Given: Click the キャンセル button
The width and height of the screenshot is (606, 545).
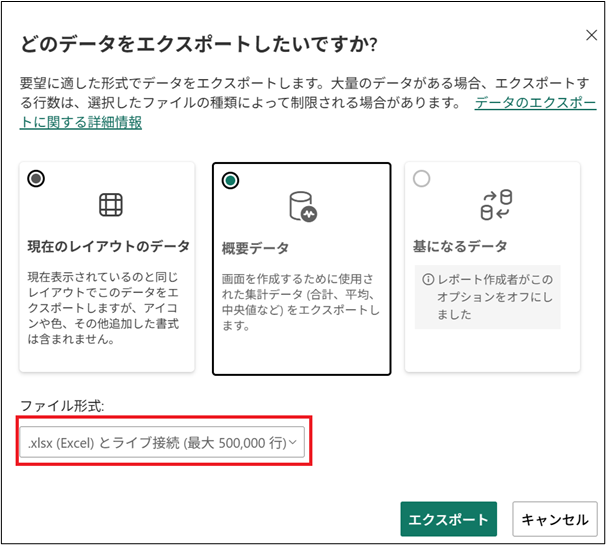Looking at the screenshot, I should (555, 519).
